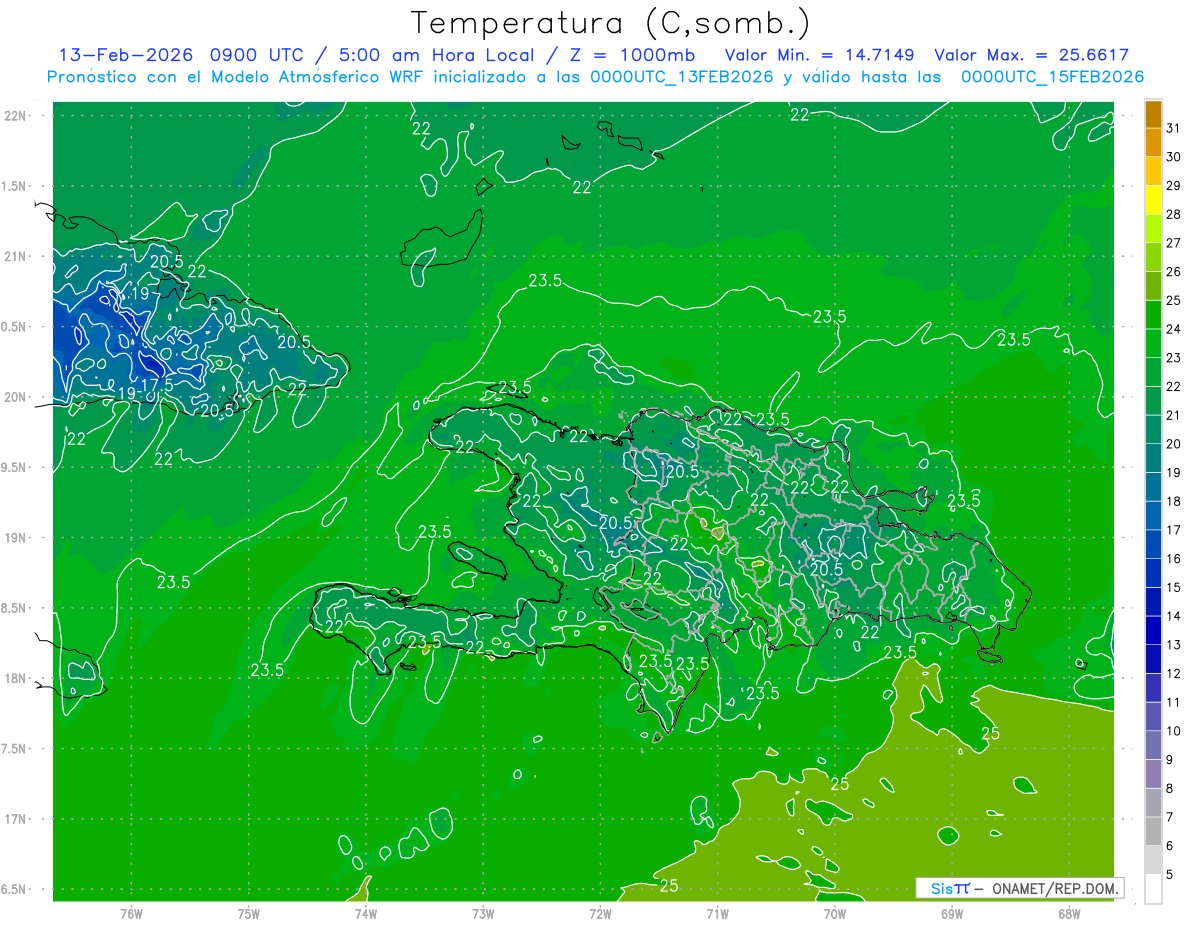Click the 69W longitude axis label
The width and height of the screenshot is (1200, 927).
(x=952, y=913)
